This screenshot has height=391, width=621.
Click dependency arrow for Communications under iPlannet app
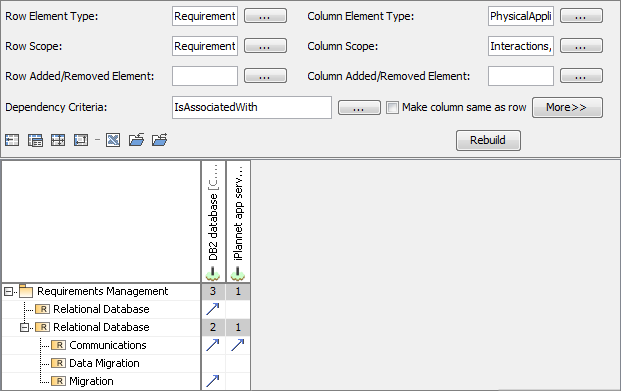(x=238, y=345)
